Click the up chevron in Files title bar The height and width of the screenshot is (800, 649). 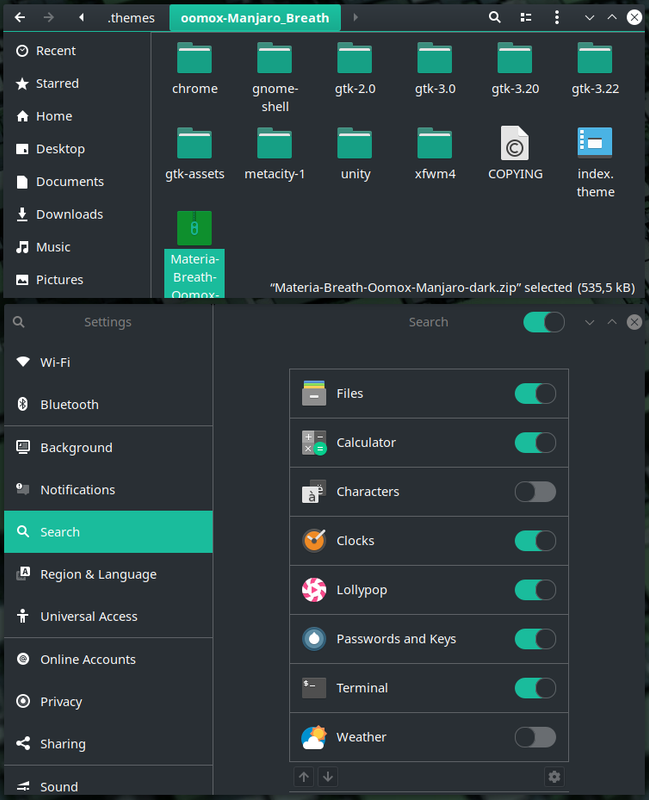click(x=612, y=17)
